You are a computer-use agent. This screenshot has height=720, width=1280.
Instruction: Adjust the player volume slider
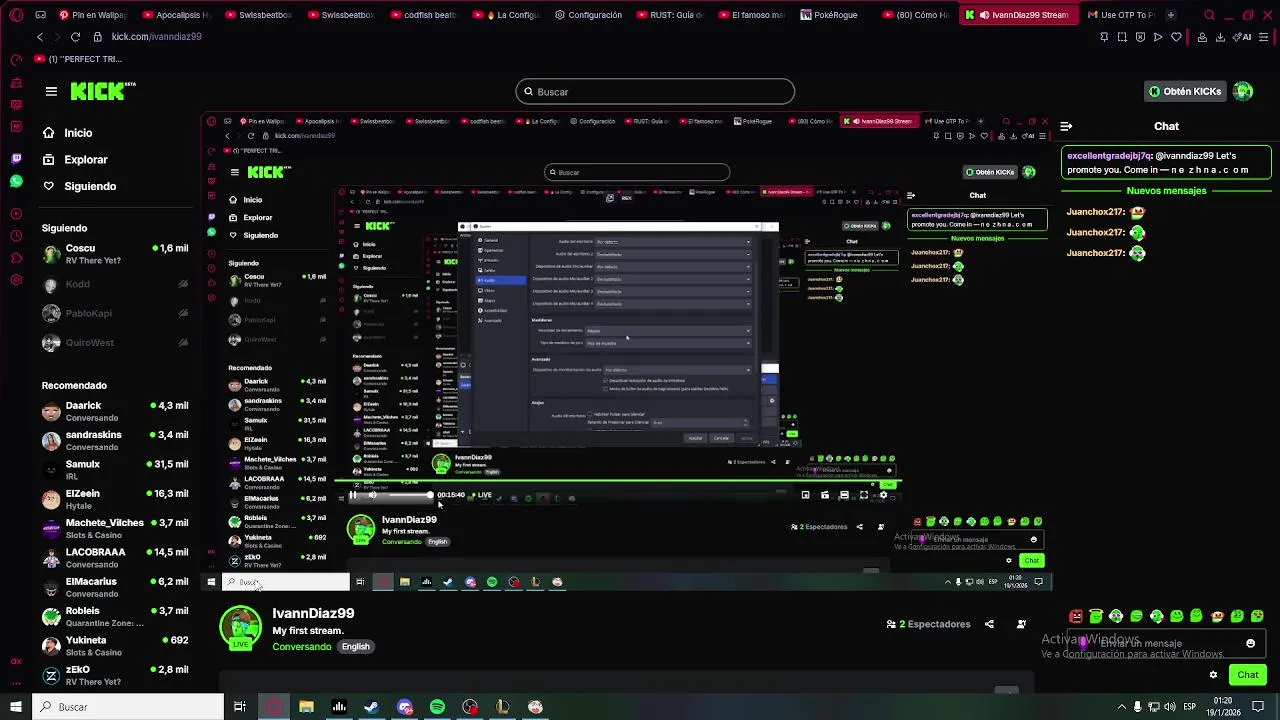point(410,495)
